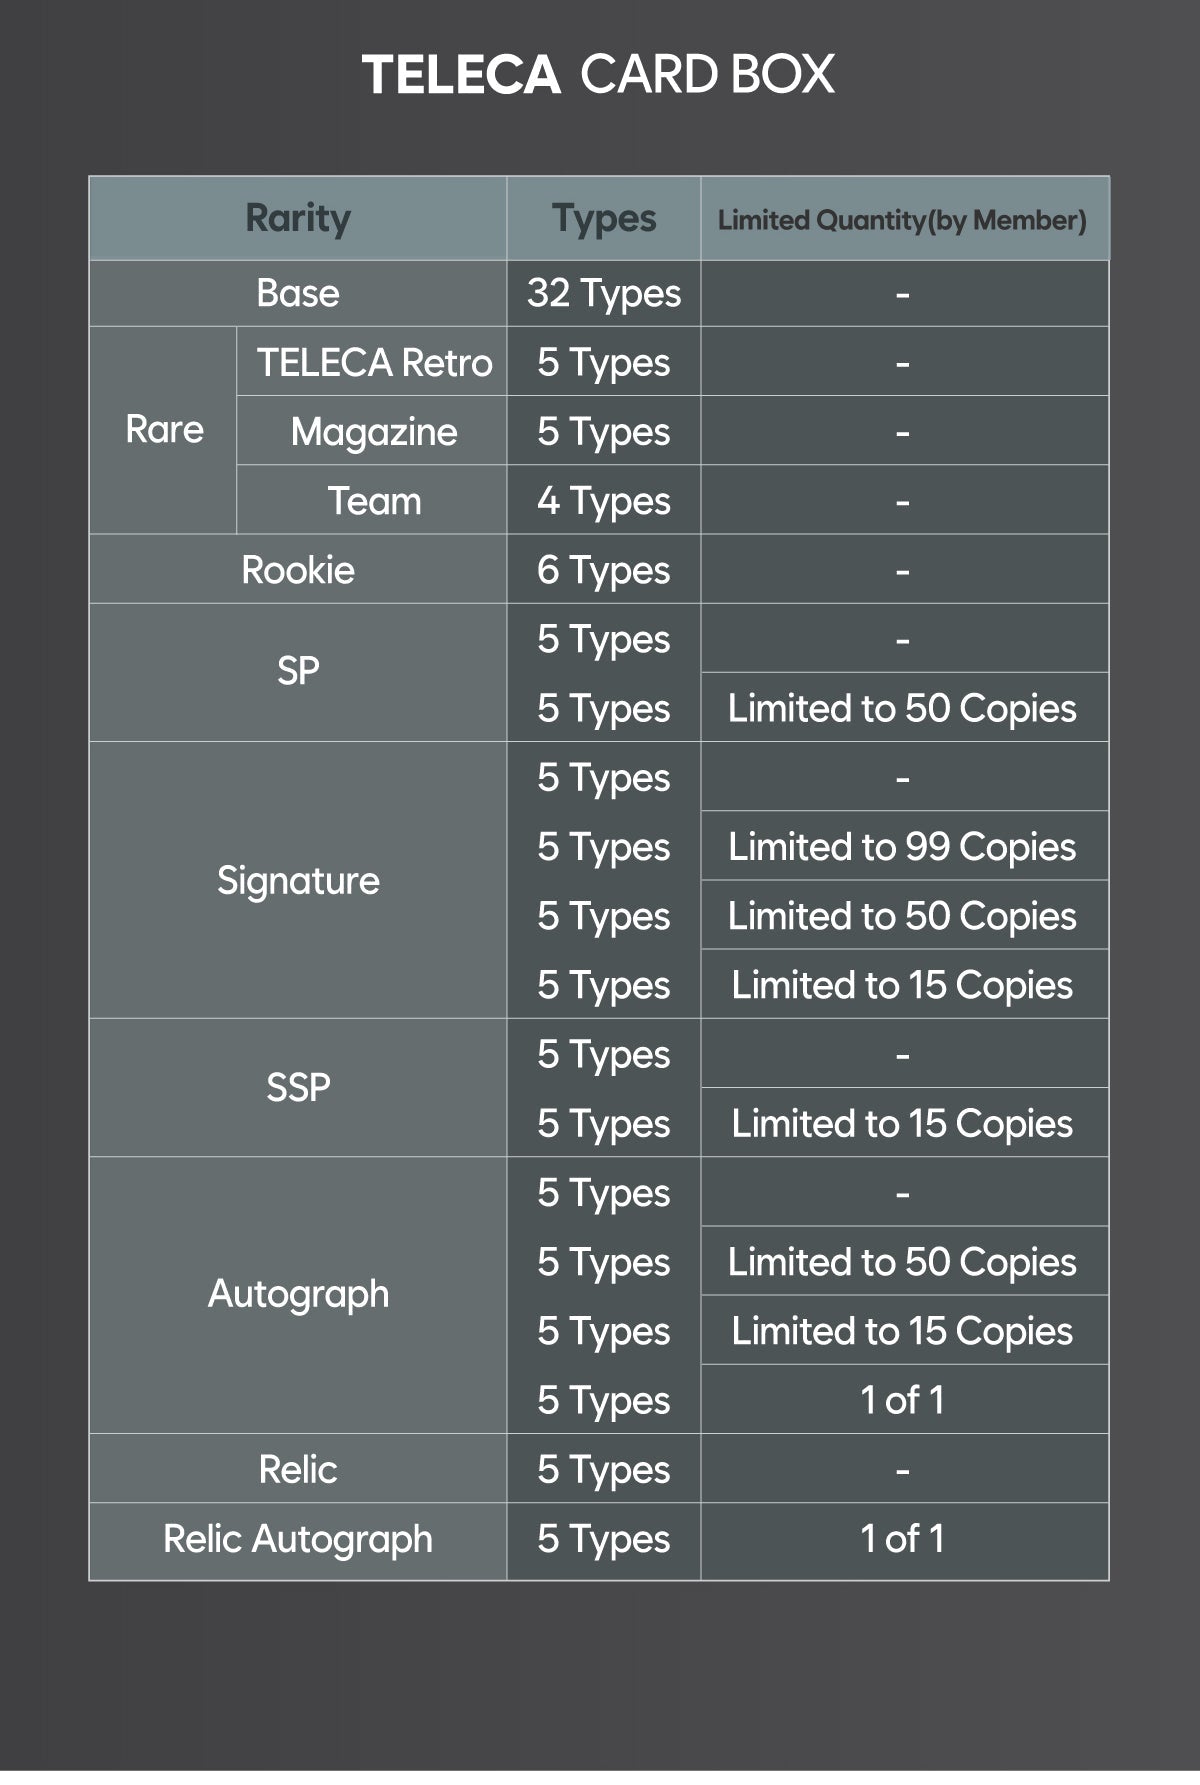Select 5 Types beside Limited to 99 Copies
Viewport: 1200px width, 1785px height.
pos(604,846)
